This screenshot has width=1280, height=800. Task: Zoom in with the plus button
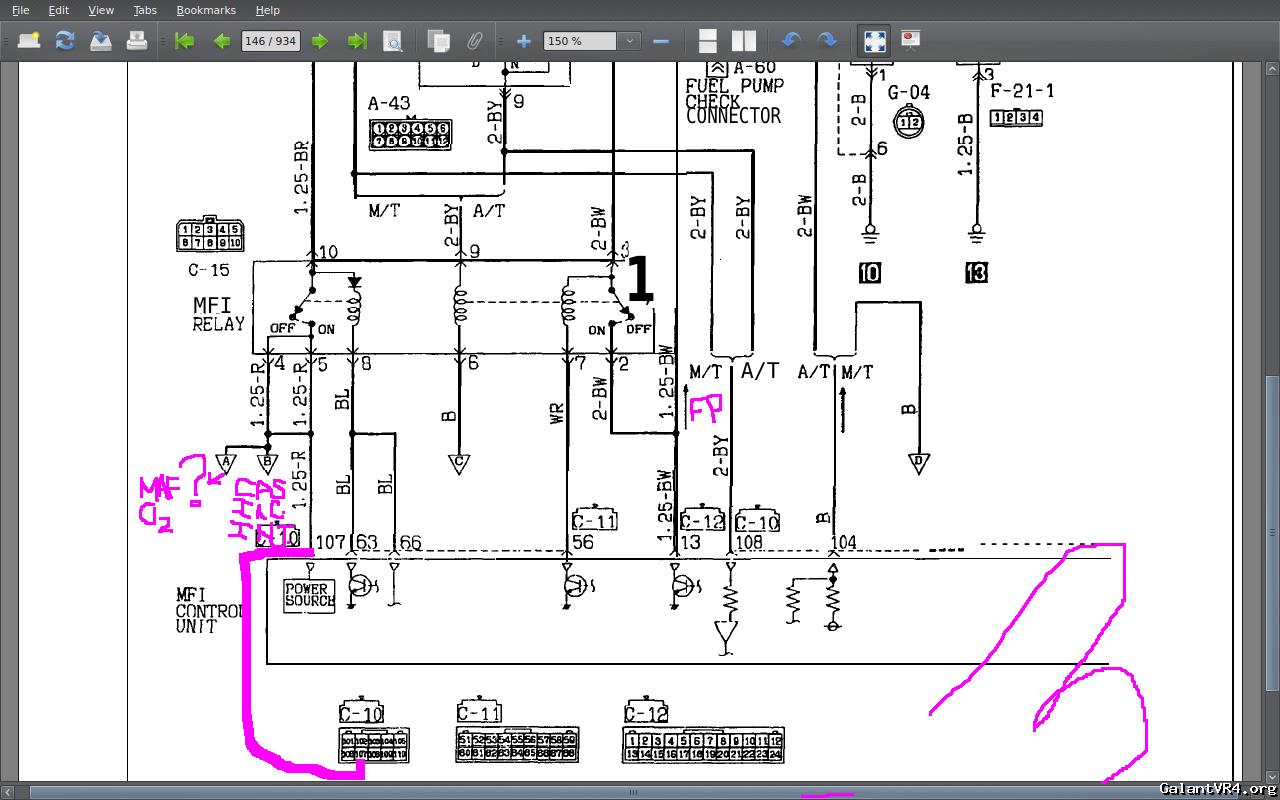pyautogui.click(x=523, y=41)
